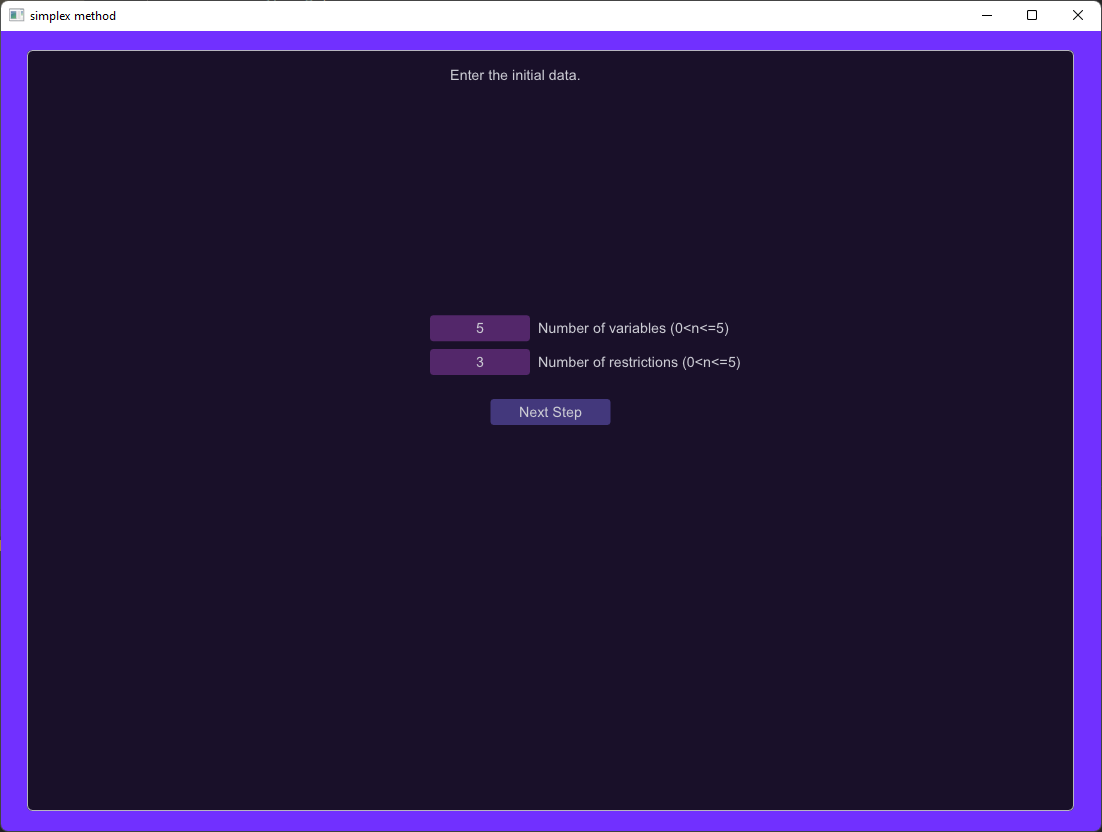
Task: Close the simplex method application
Action: coord(1077,15)
